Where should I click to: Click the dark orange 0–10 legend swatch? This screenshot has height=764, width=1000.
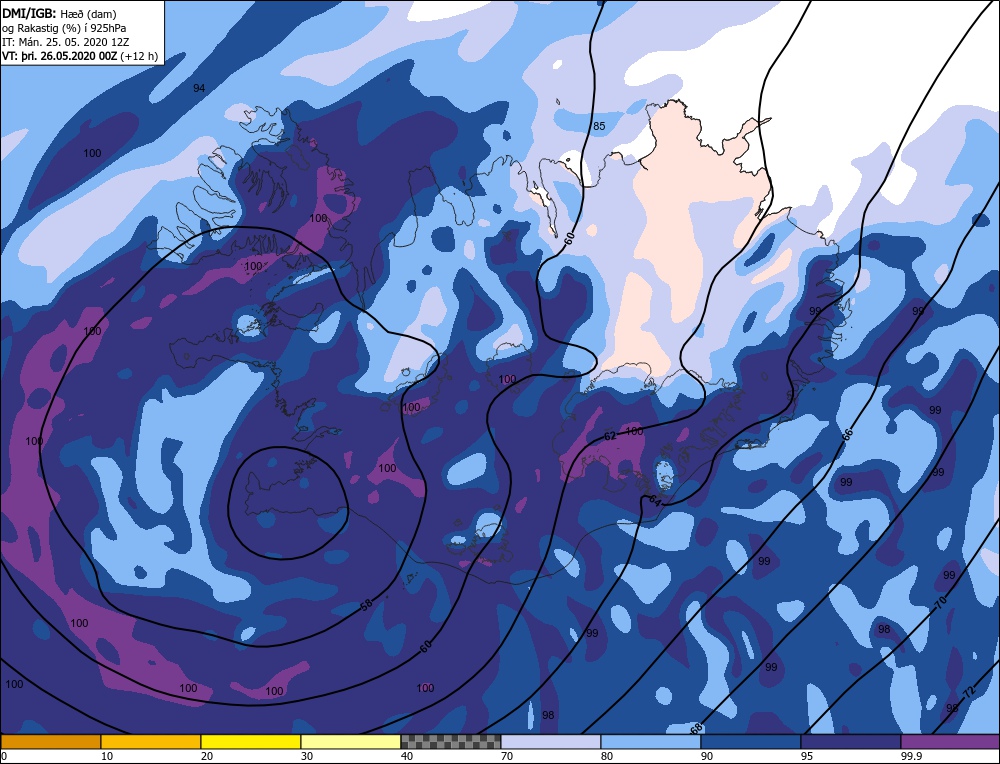tap(51, 742)
